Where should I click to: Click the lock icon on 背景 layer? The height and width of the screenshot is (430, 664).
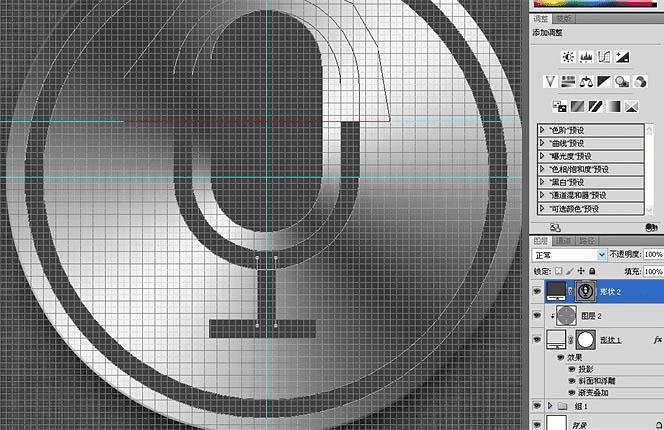click(659, 425)
